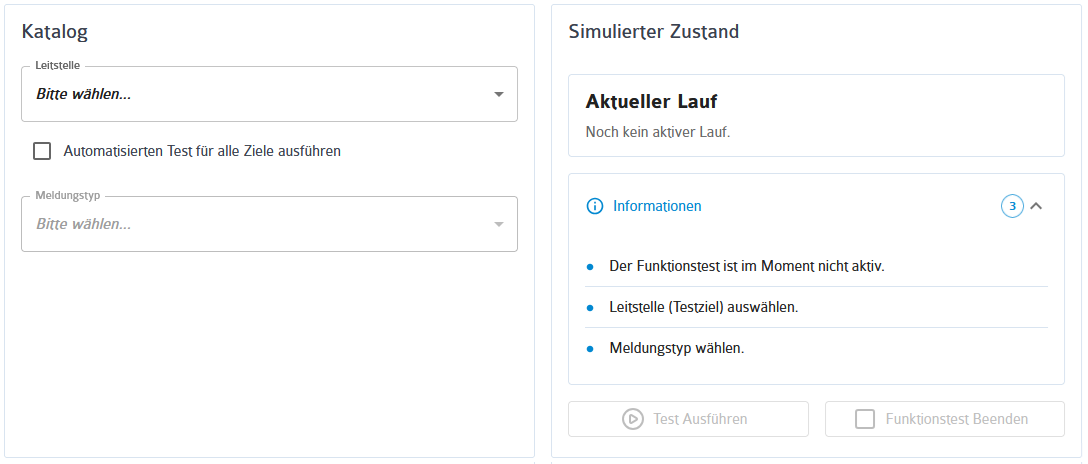Click the label Automatisierten Test für alle Ziele ausführen
The height and width of the screenshot is (464, 1088).
coord(202,151)
